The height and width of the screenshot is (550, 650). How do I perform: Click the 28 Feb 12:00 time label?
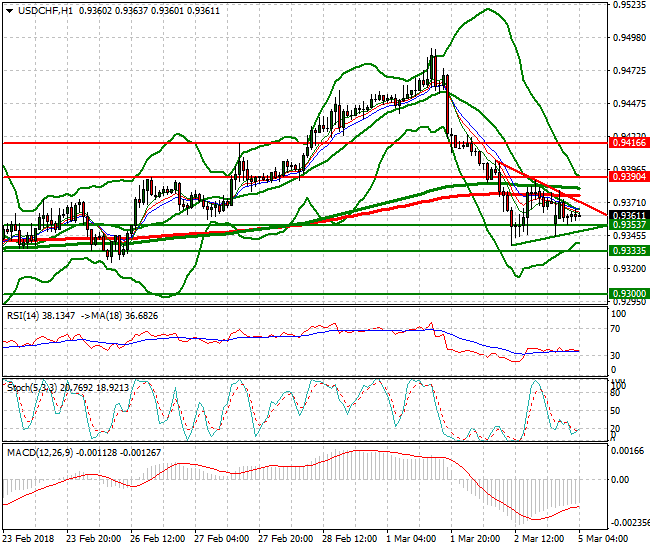pos(349,539)
